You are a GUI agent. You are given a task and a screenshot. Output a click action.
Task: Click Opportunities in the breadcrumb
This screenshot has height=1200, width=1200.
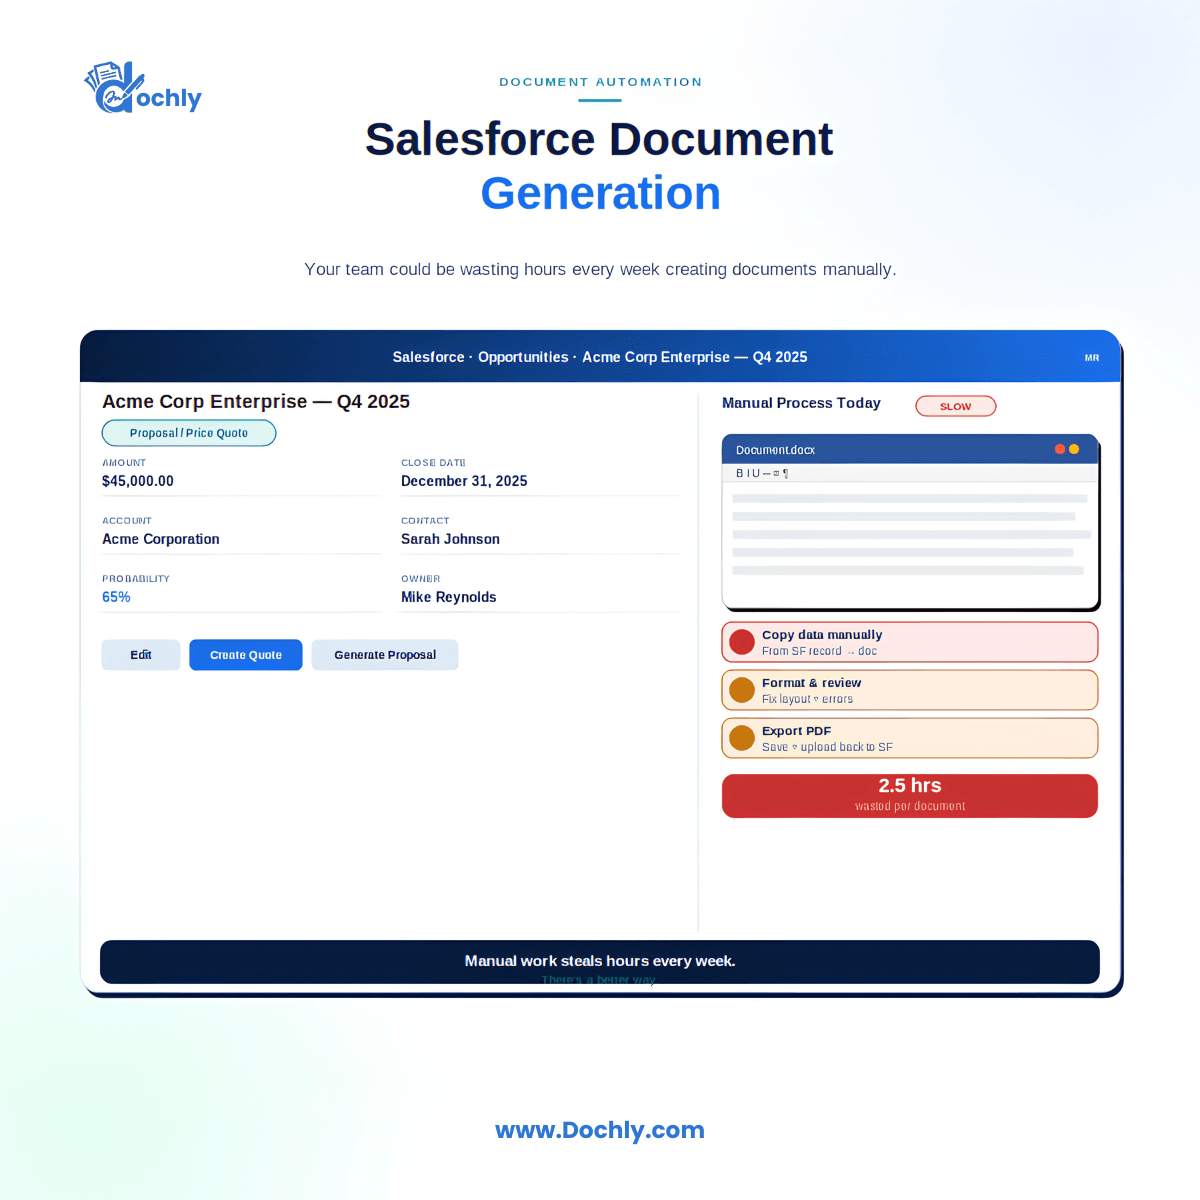click(x=523, y=357)
